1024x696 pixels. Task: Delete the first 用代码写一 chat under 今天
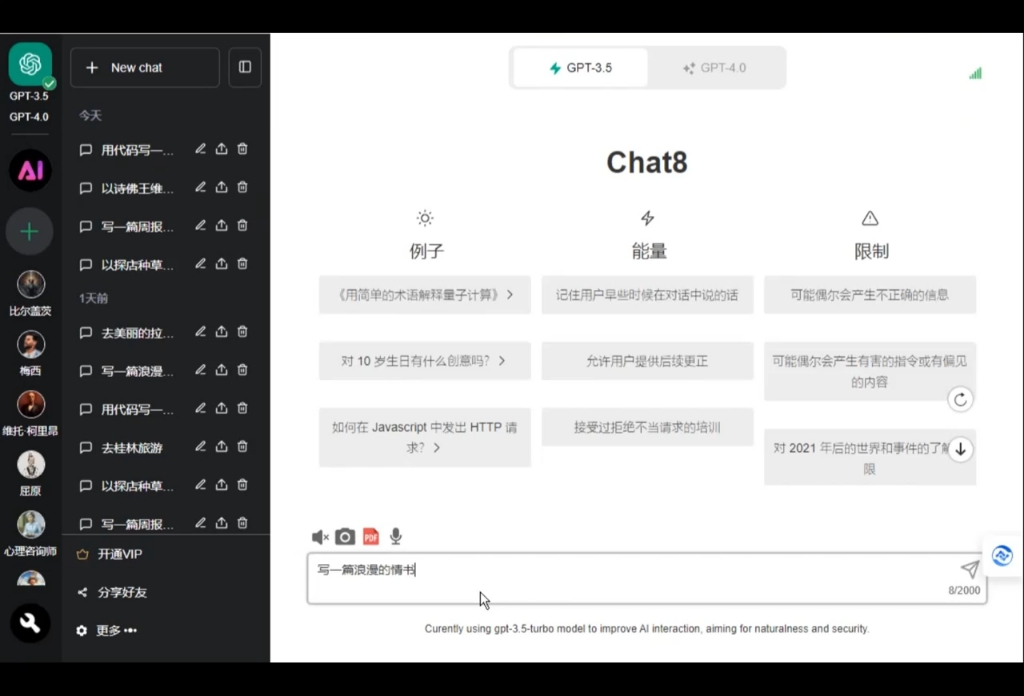242,149
